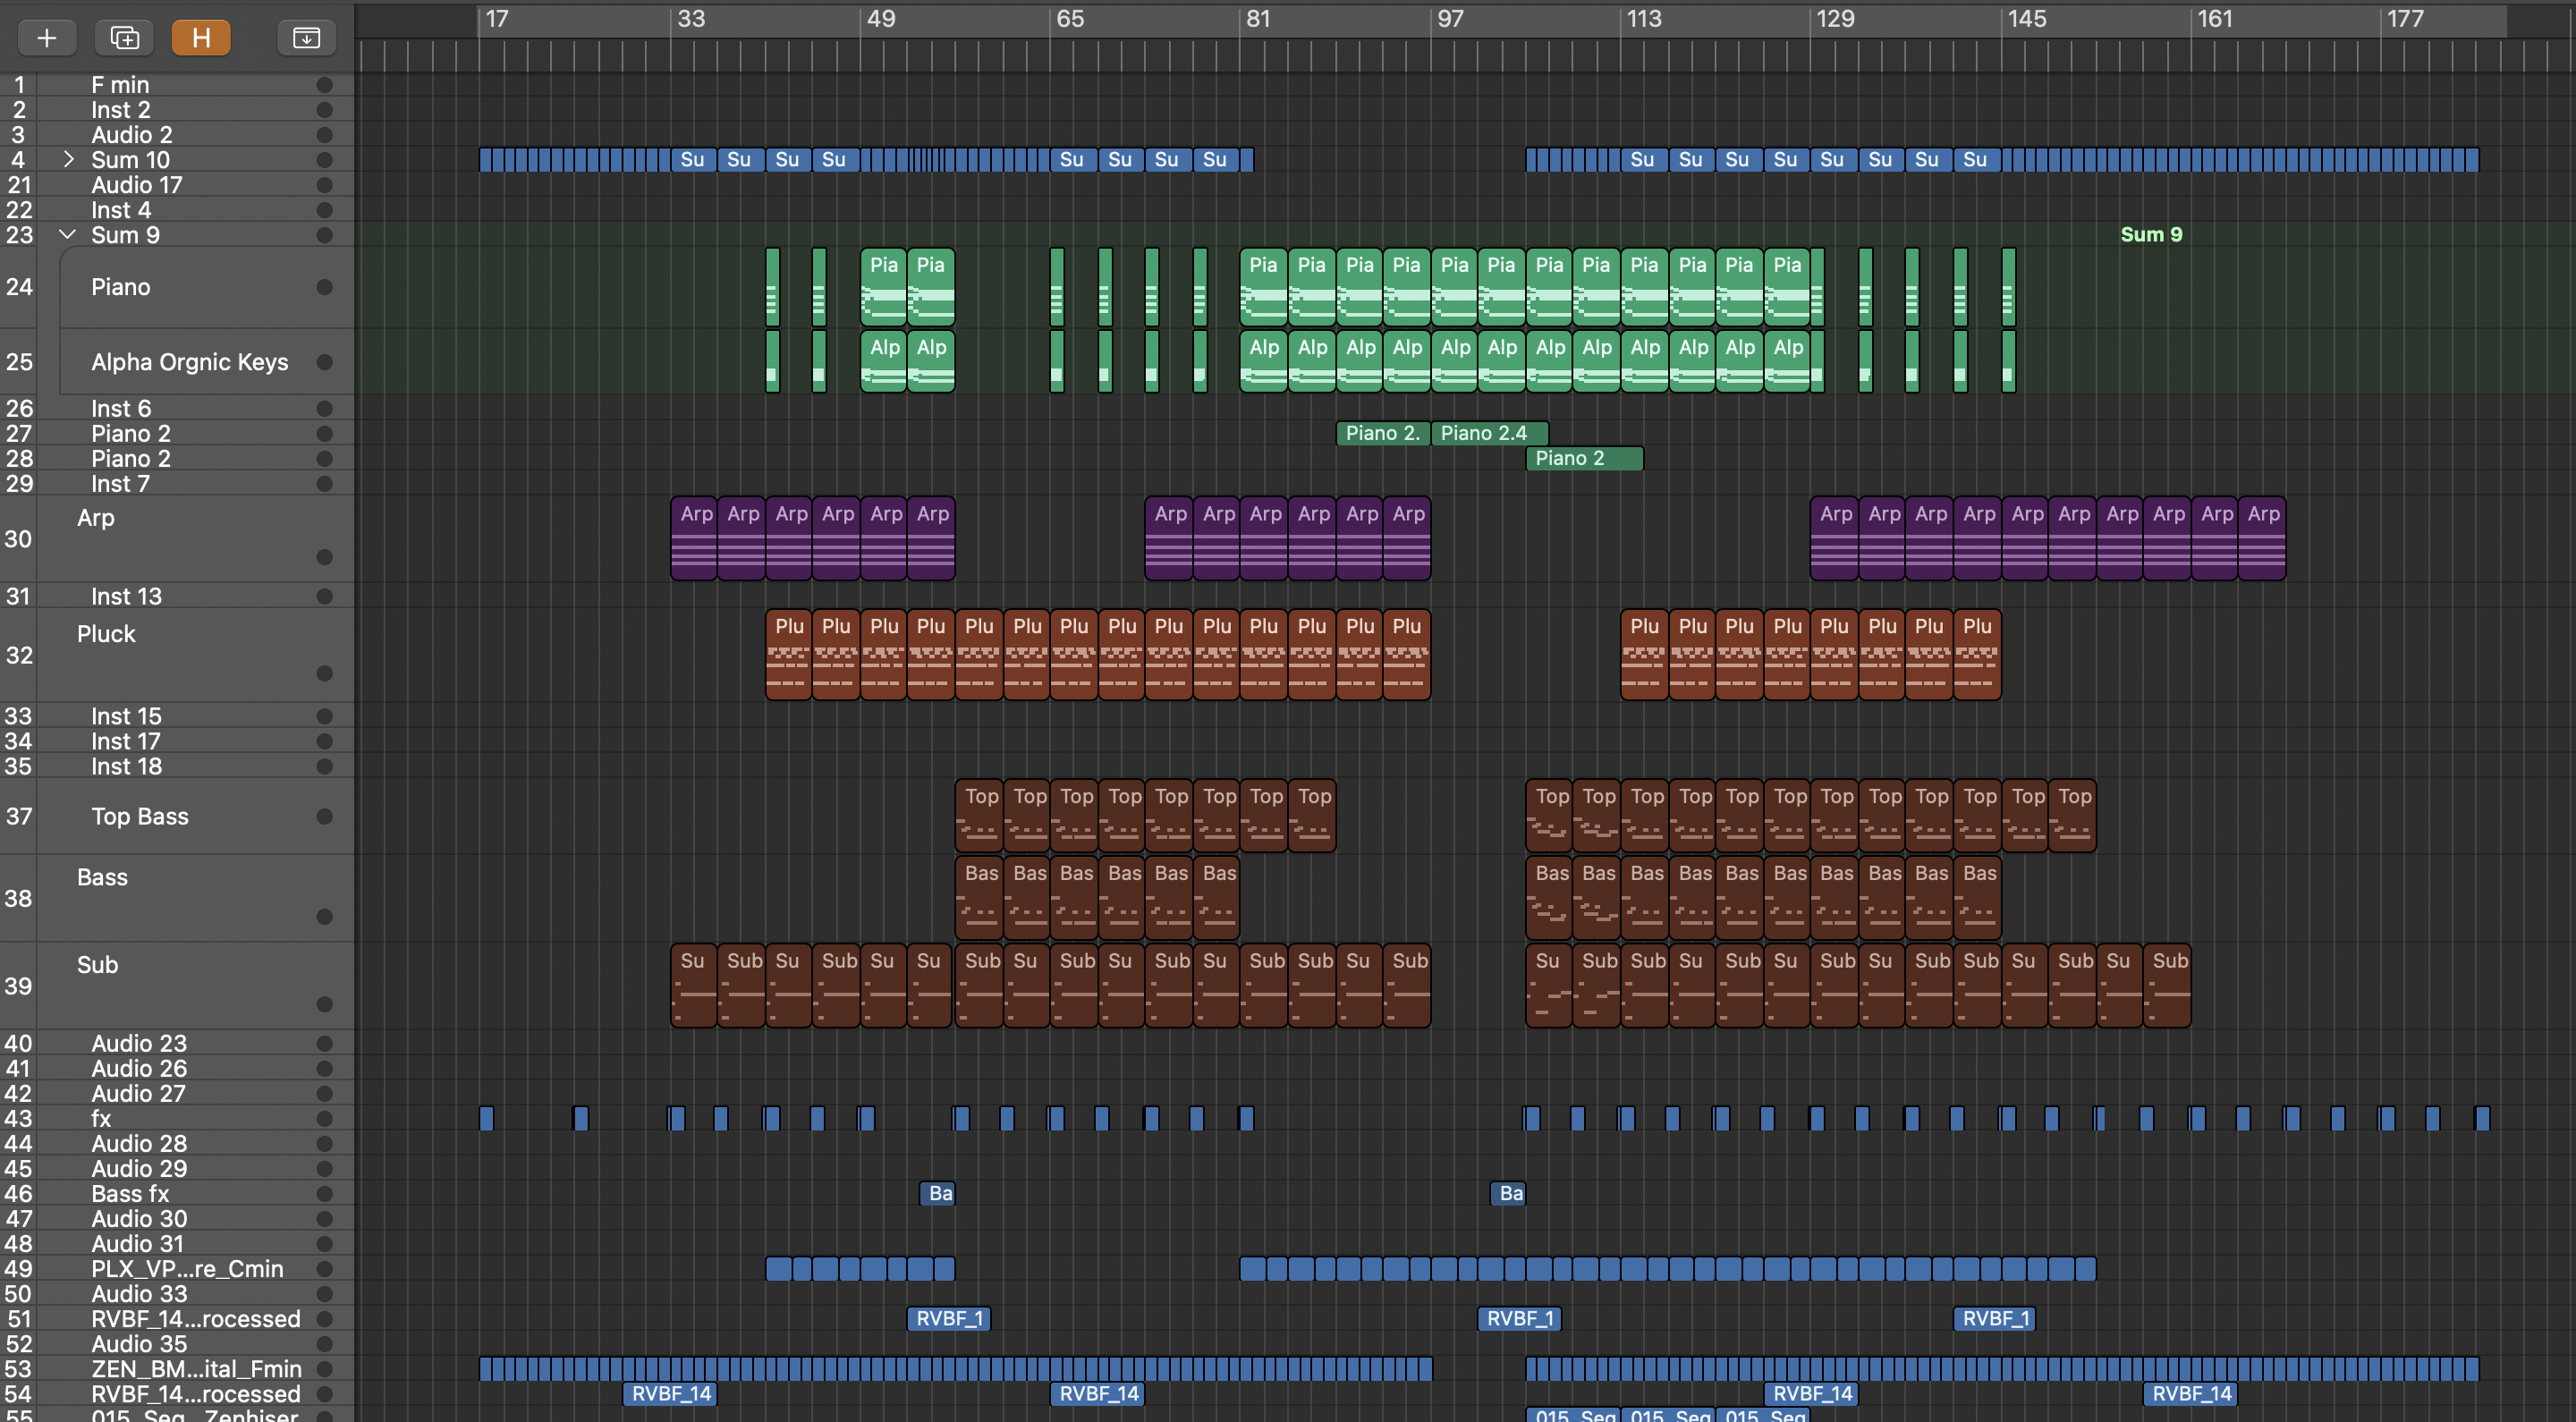Toggle the dot on Alpha Orgnic Keys track
The width and height of the screenshot is (2576, 1422).
[x=324, y=362]
